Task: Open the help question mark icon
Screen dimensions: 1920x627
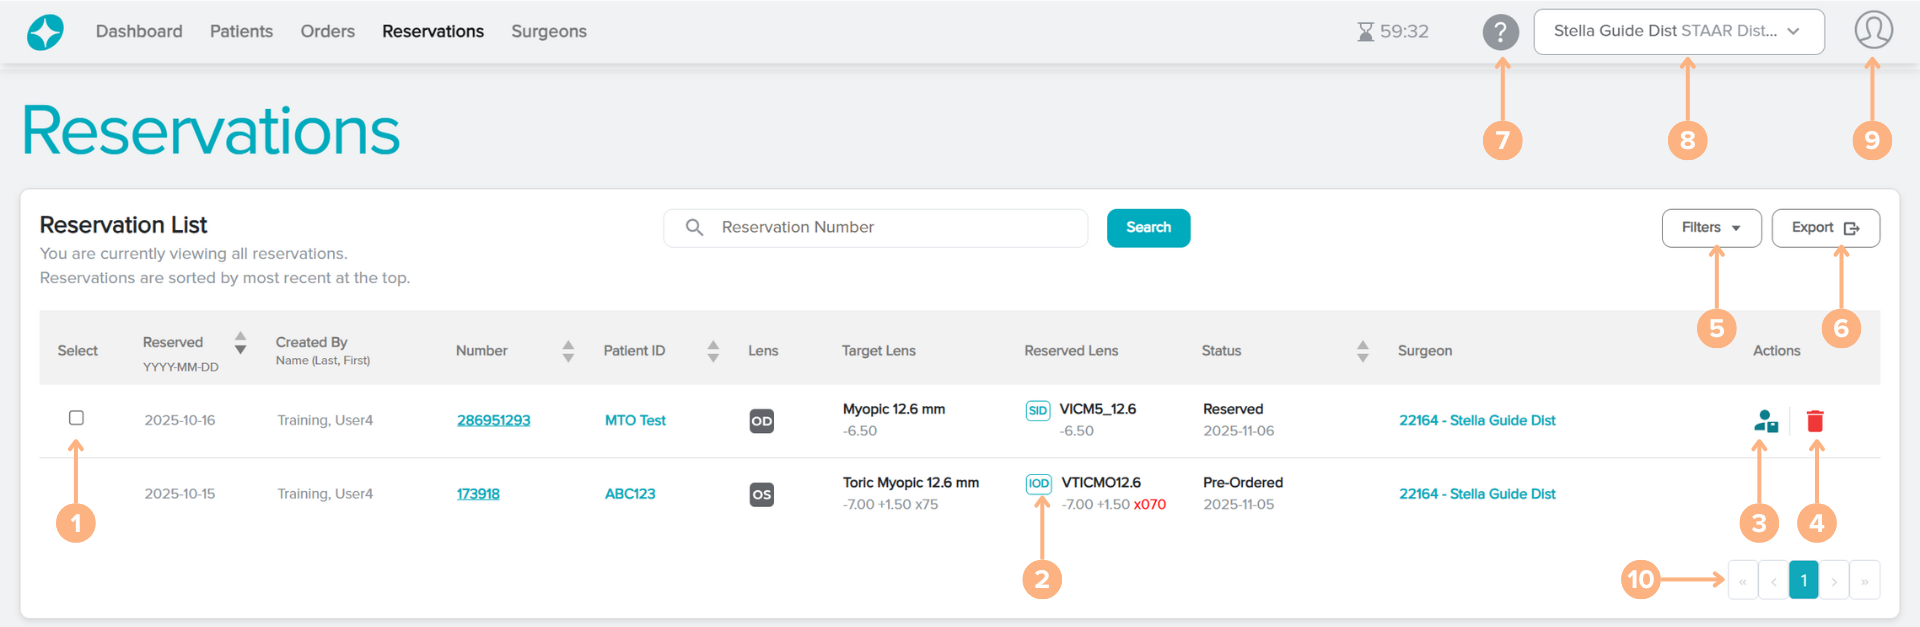Action: coord(1500,32)
